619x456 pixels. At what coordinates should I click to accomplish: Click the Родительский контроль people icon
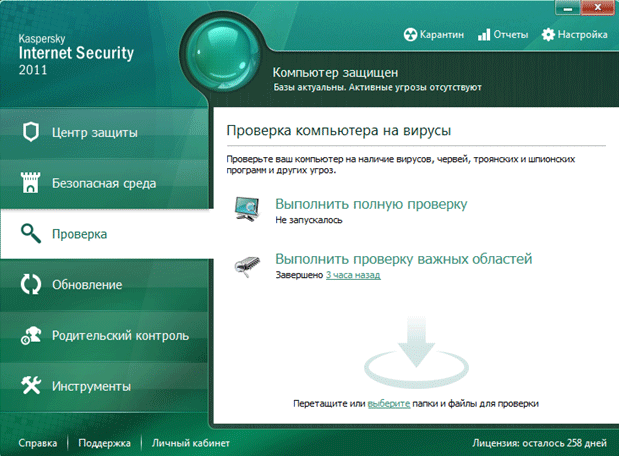31,336
